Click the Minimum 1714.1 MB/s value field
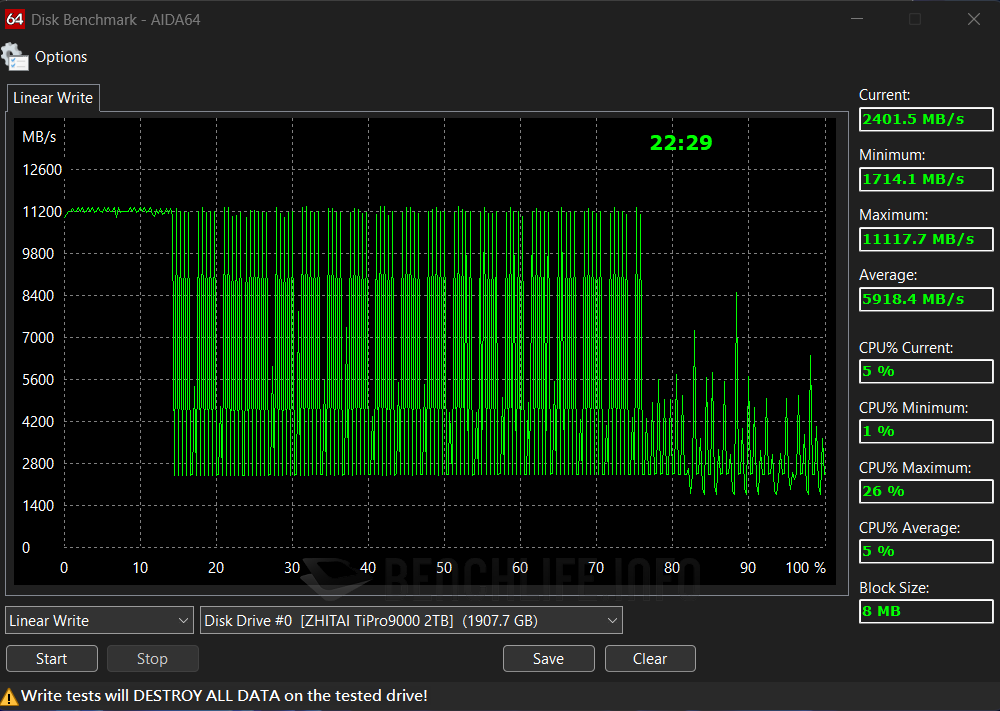The height and width of the screenshot is (711, 1000). coord(926,179)
